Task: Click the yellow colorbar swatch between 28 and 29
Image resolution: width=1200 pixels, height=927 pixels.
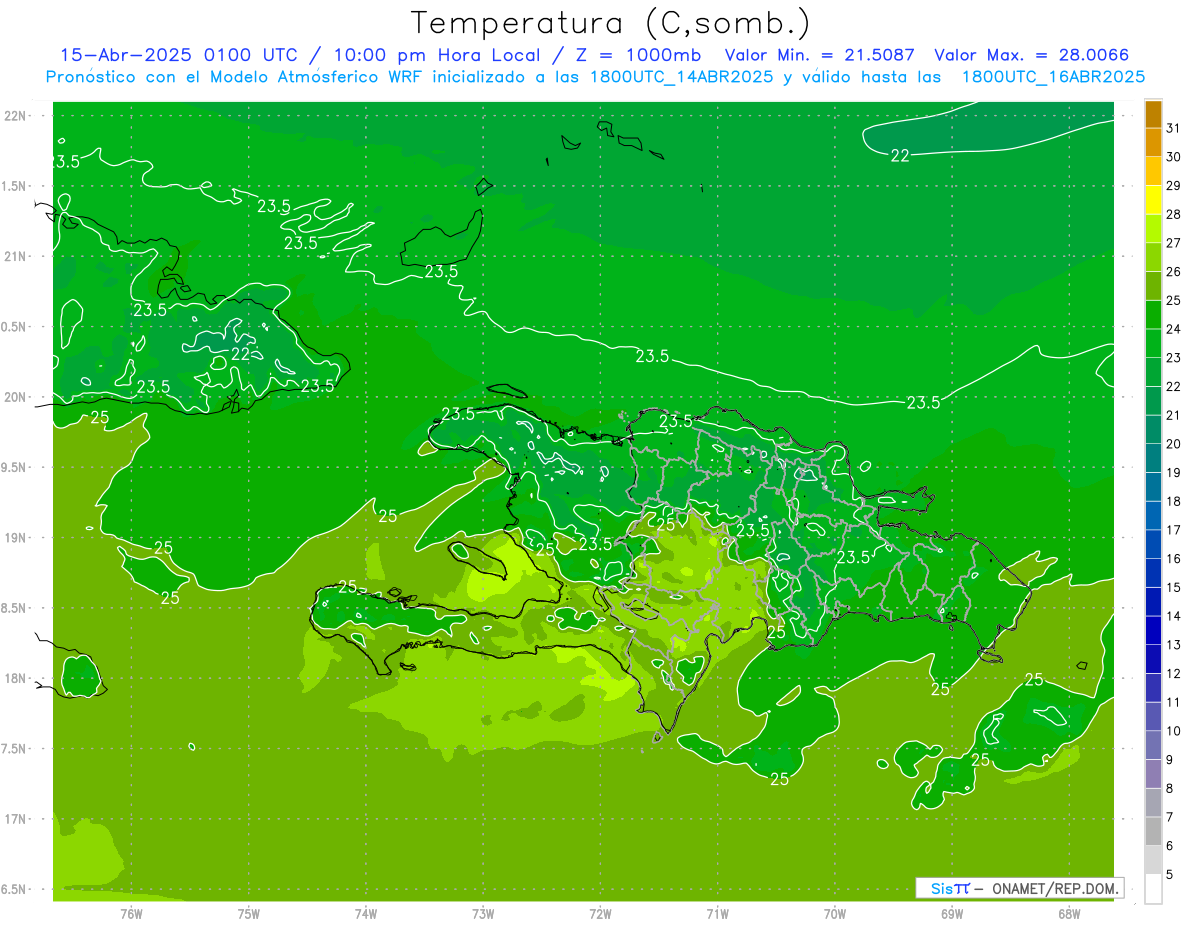Action: (x=1153, y=200)
